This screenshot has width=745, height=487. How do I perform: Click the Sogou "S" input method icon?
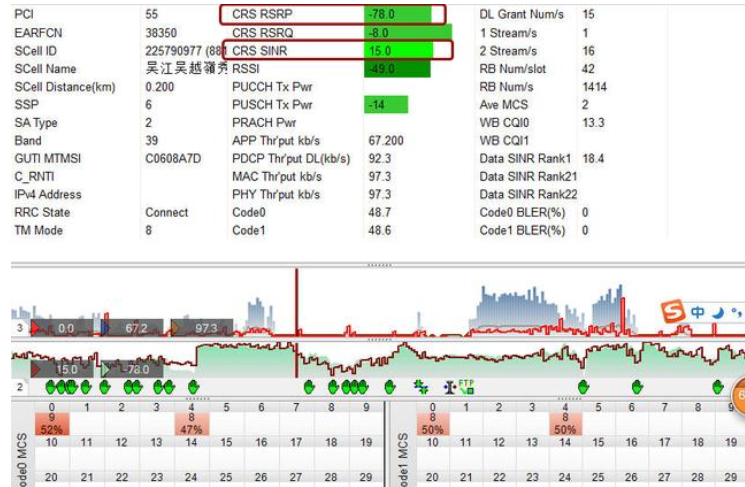point(675,313)
